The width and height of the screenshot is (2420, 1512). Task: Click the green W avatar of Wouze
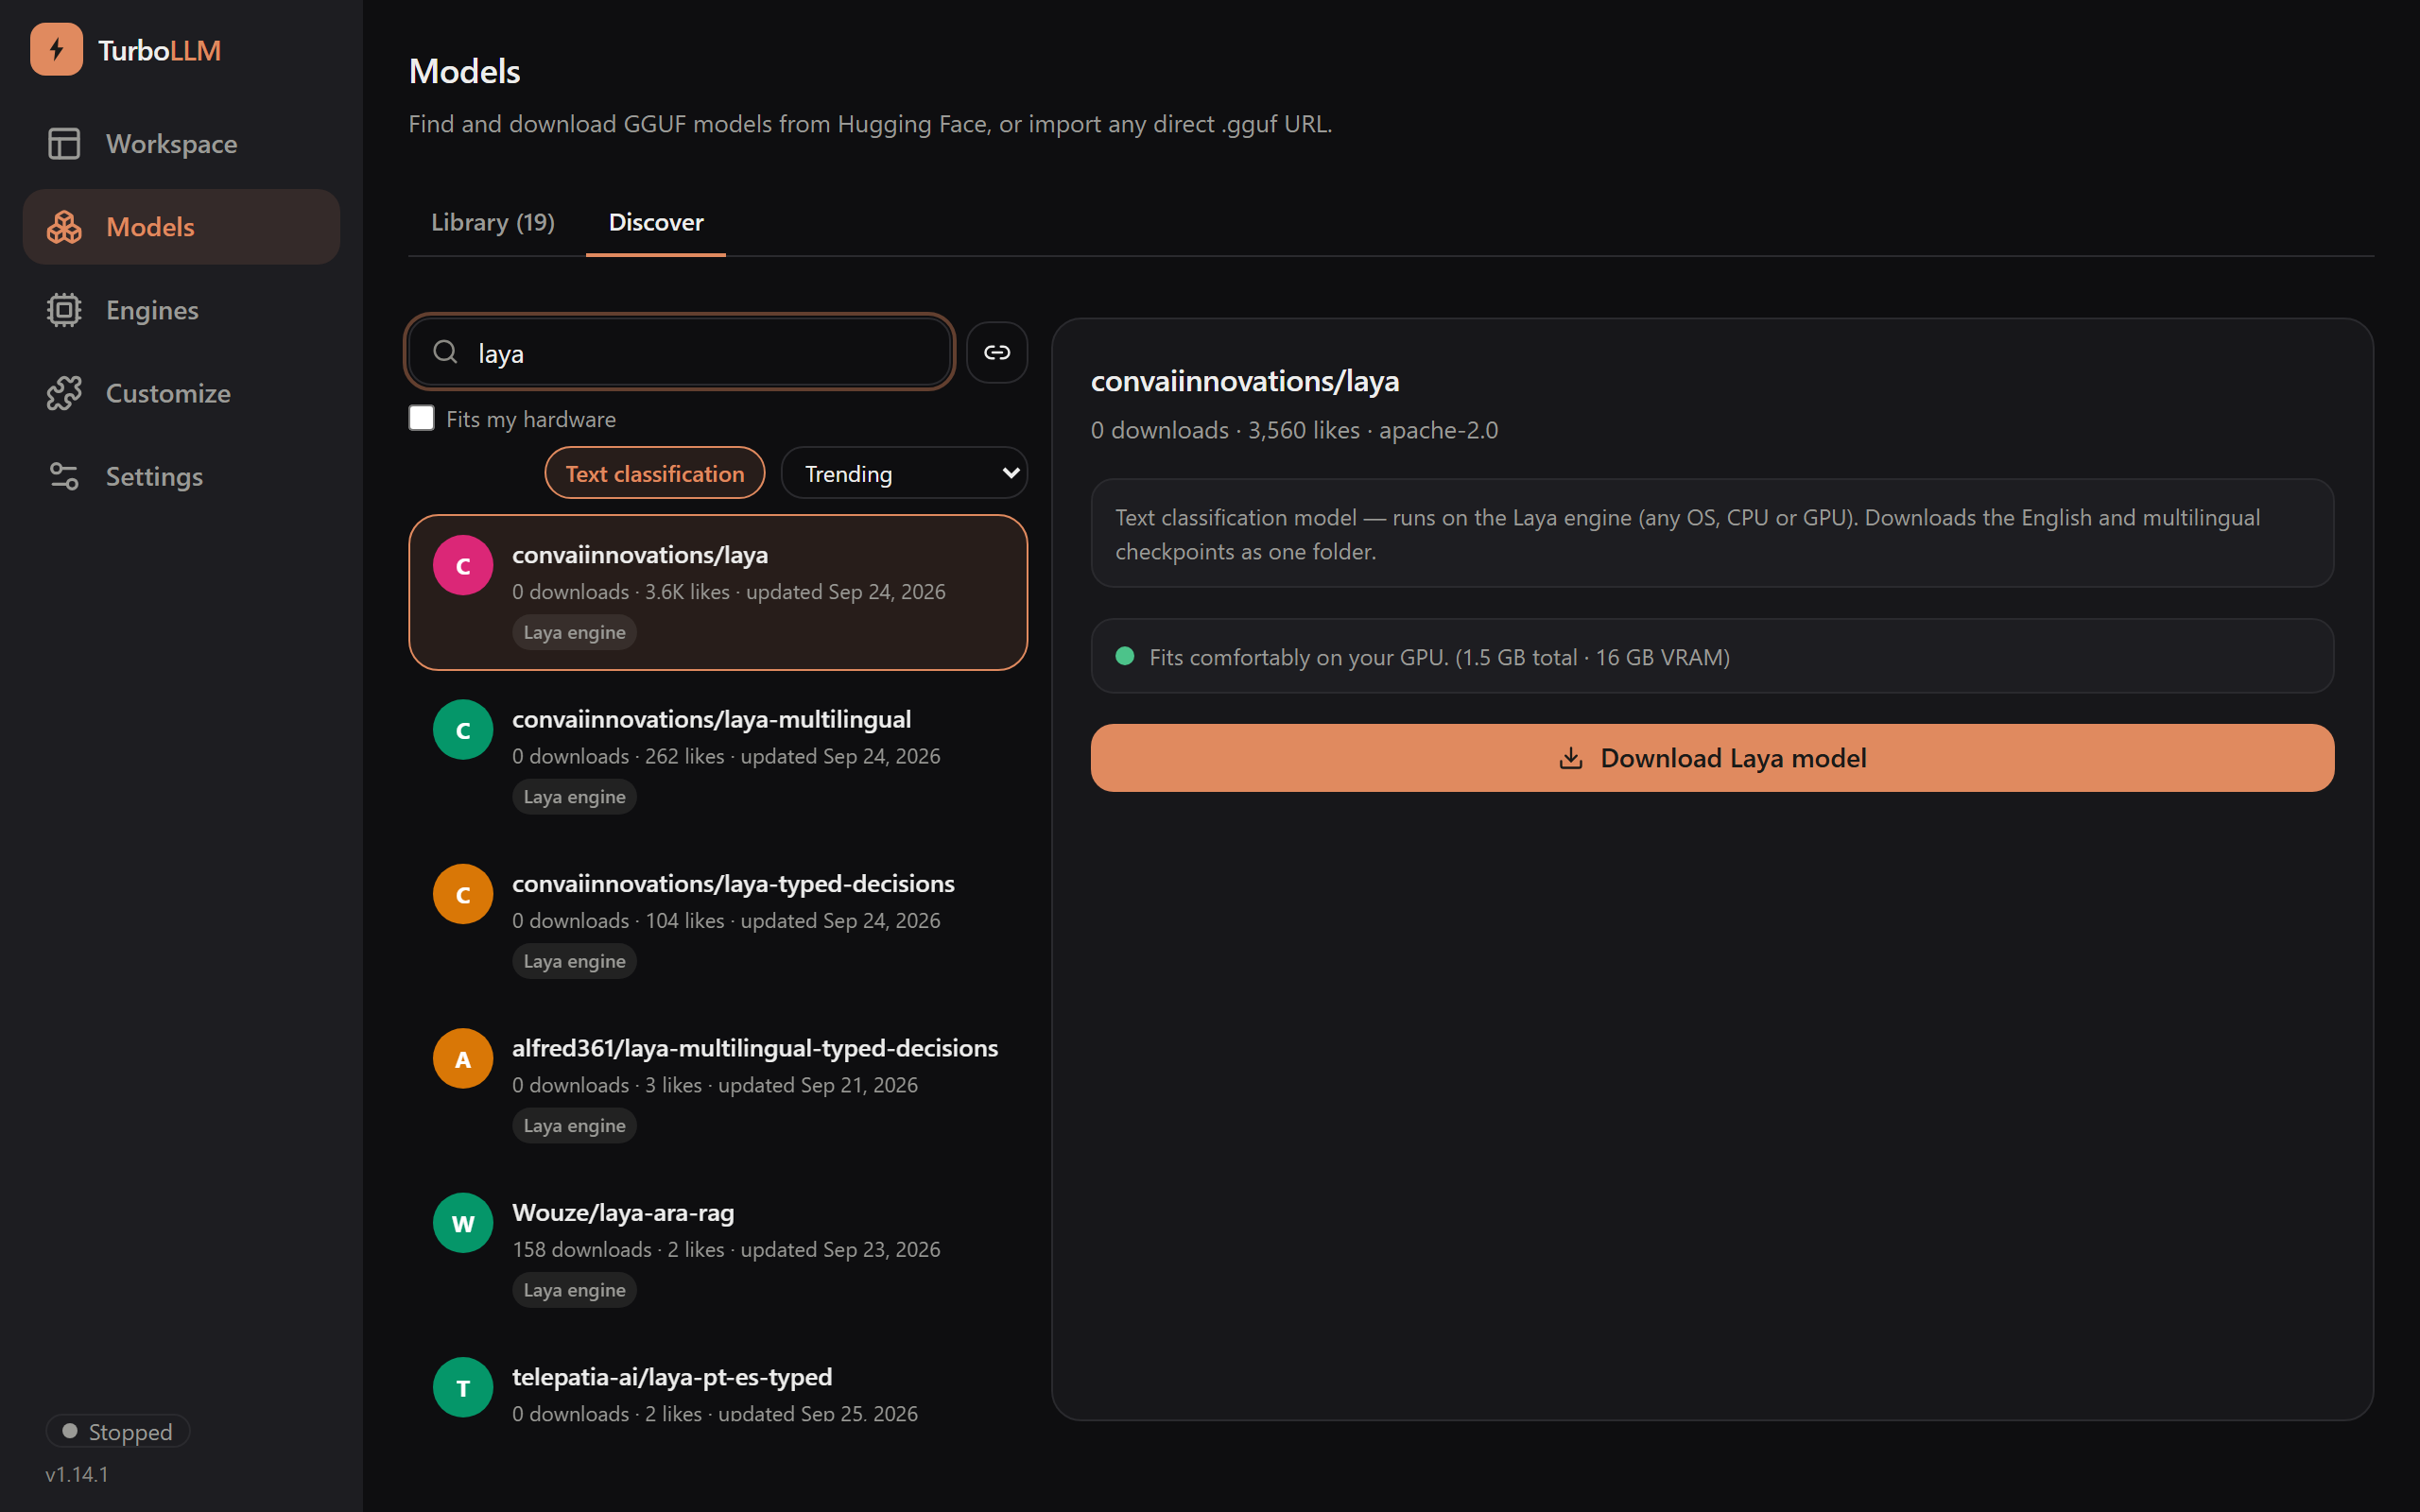463,1223
